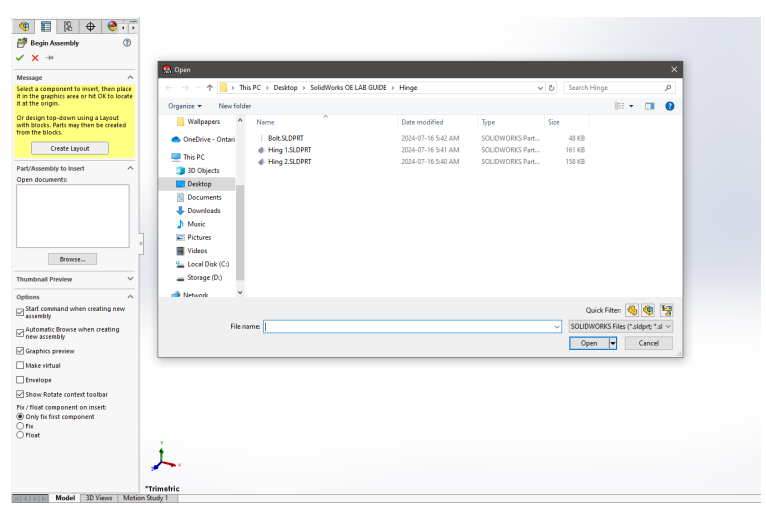Go forward in the Open dialog
The height and width of the screenshot is (510, 766).
185,88
